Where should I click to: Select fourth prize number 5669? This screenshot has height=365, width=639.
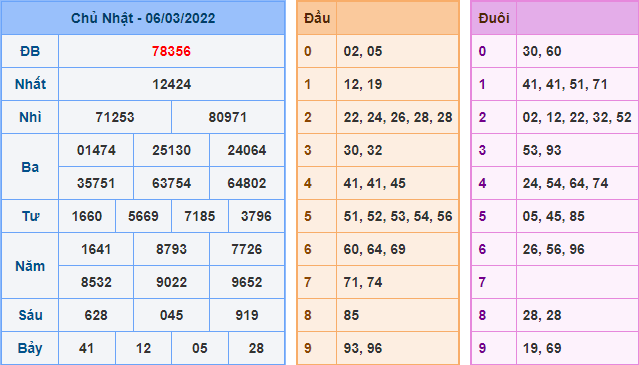143,216
